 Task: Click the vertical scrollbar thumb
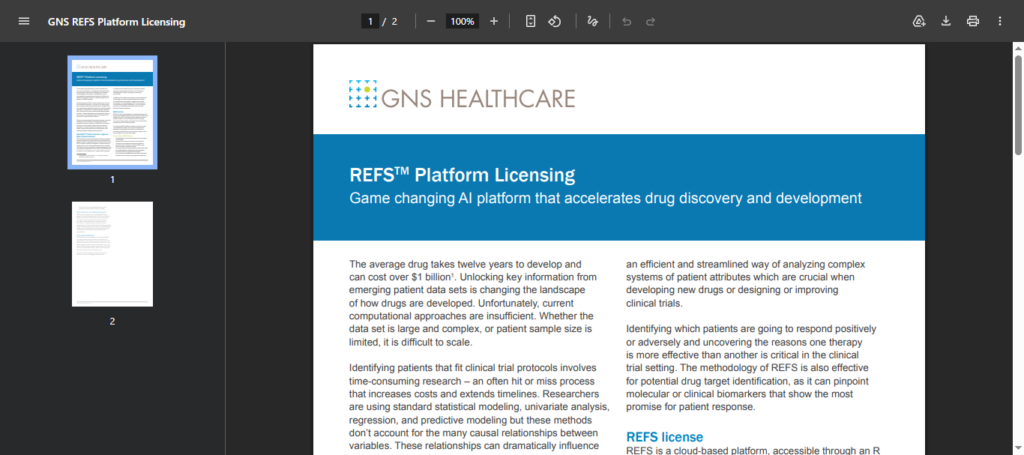[x=1017, y=105]
